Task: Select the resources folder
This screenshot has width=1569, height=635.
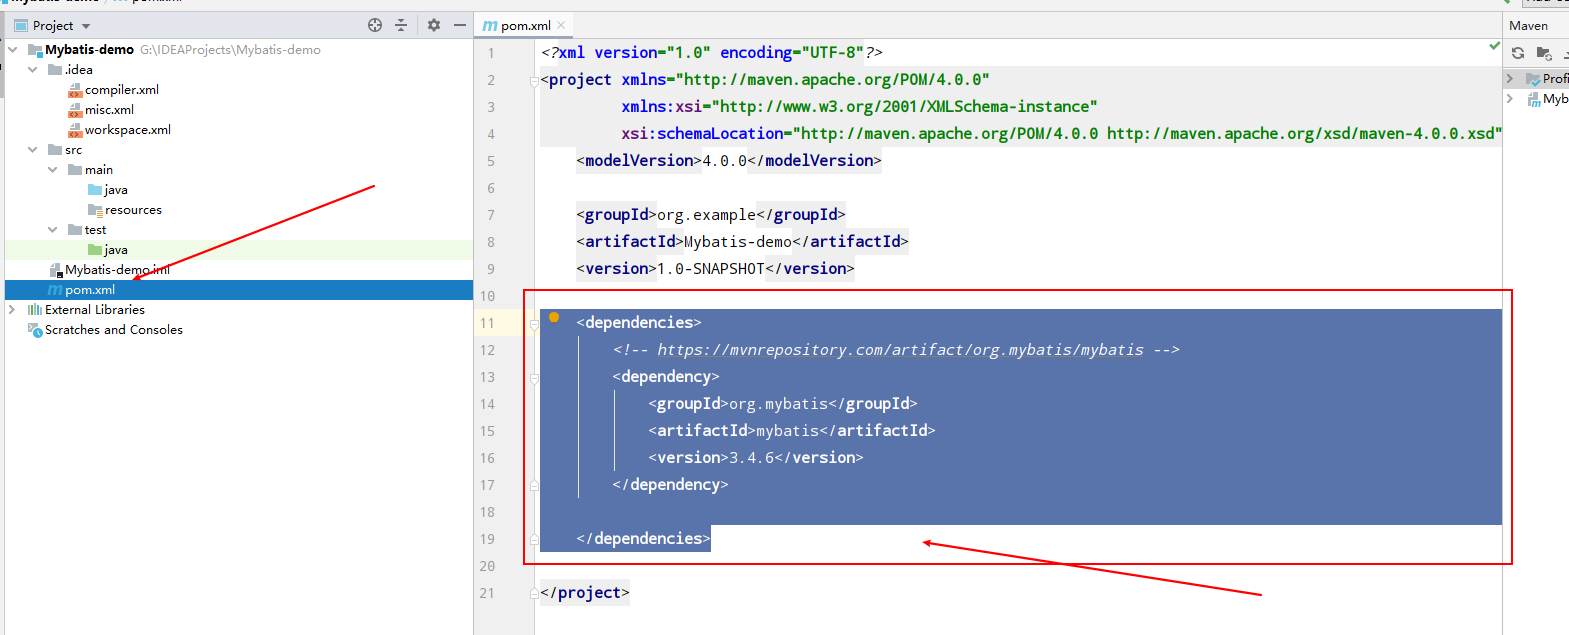Action: (x=133, y=210)
